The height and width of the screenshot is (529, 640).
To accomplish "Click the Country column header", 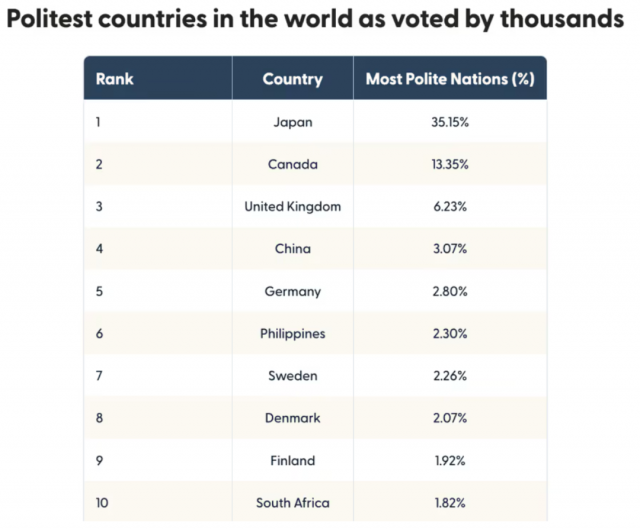I will pyautogui.click(x=292, y=79).
